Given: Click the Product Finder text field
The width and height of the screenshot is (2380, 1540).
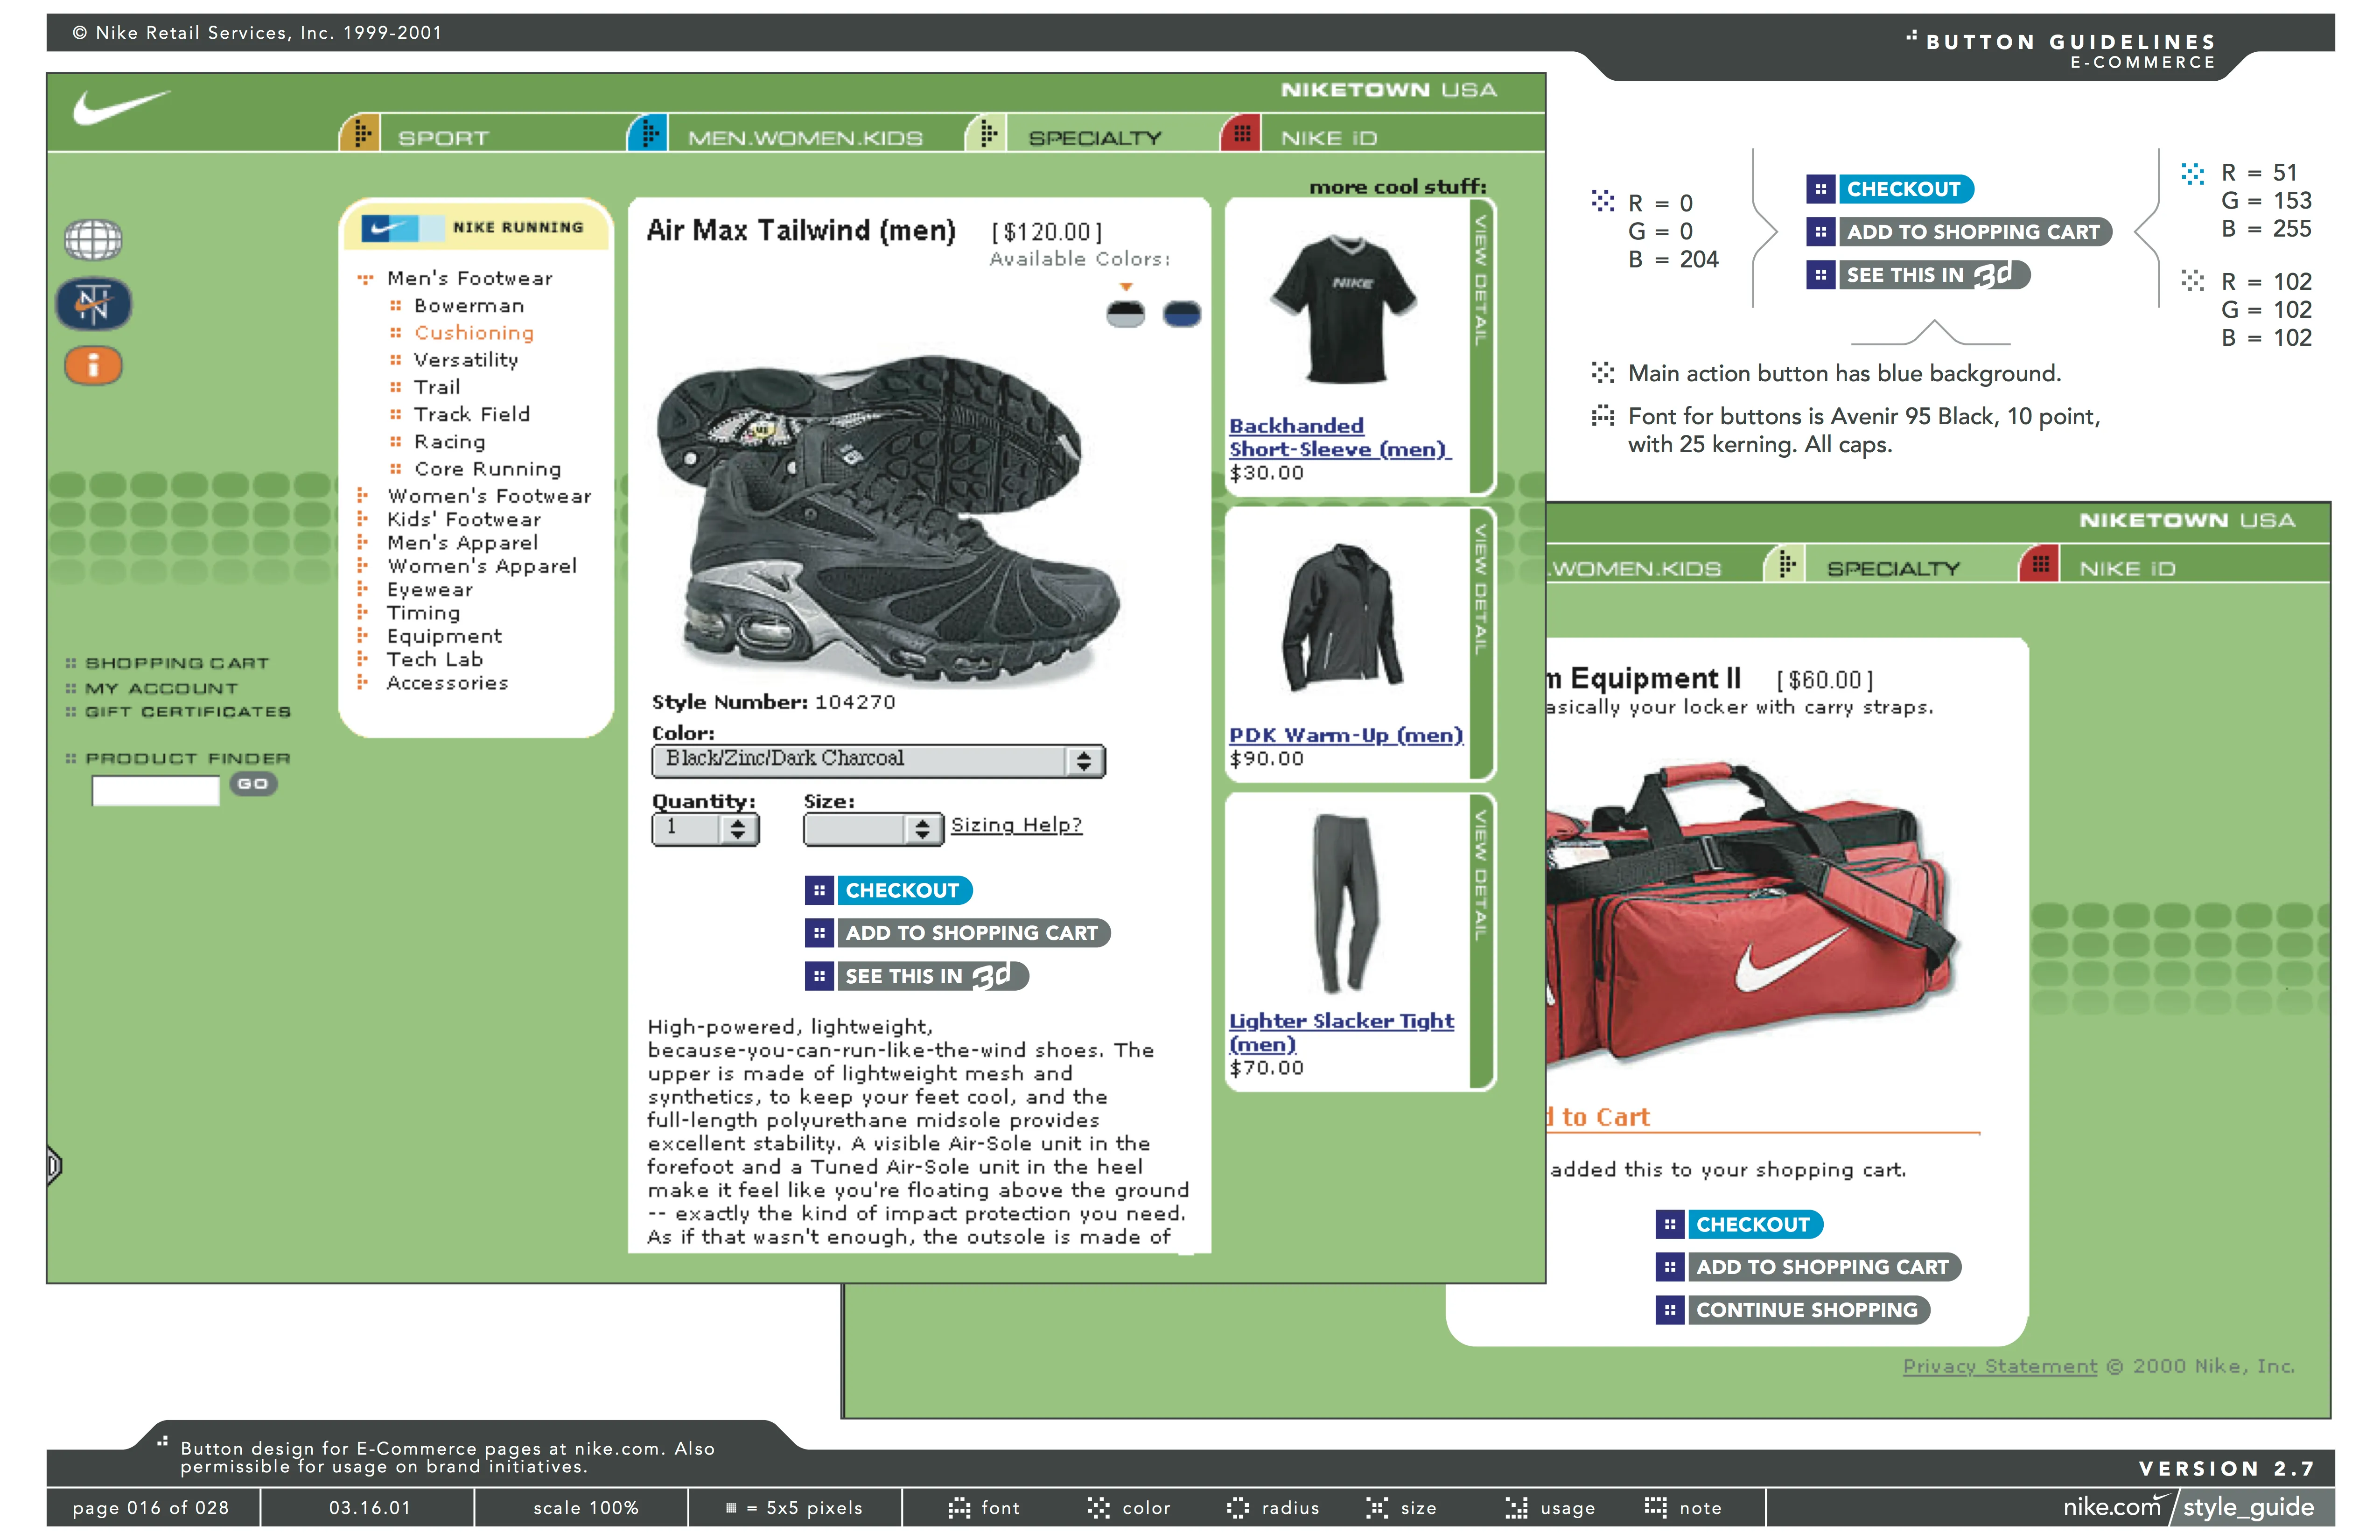Looking at the screenshot, I should pyautogui.click(x=156, y=790).
